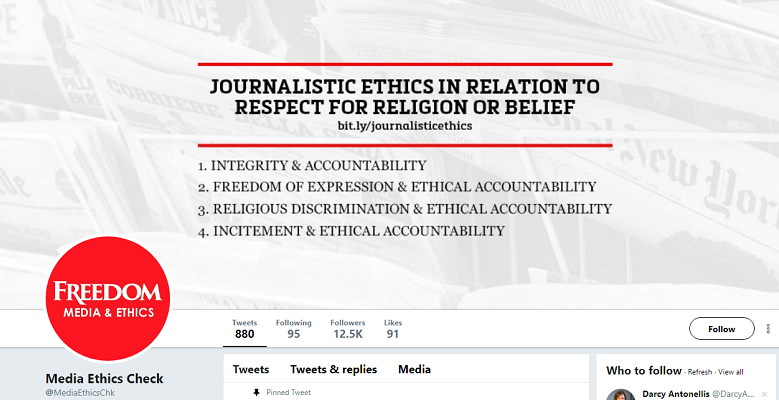Click the bit.ly/journalisticethics text in the header banner
This screenshot has width=779, height=400.
pos(404,127)
